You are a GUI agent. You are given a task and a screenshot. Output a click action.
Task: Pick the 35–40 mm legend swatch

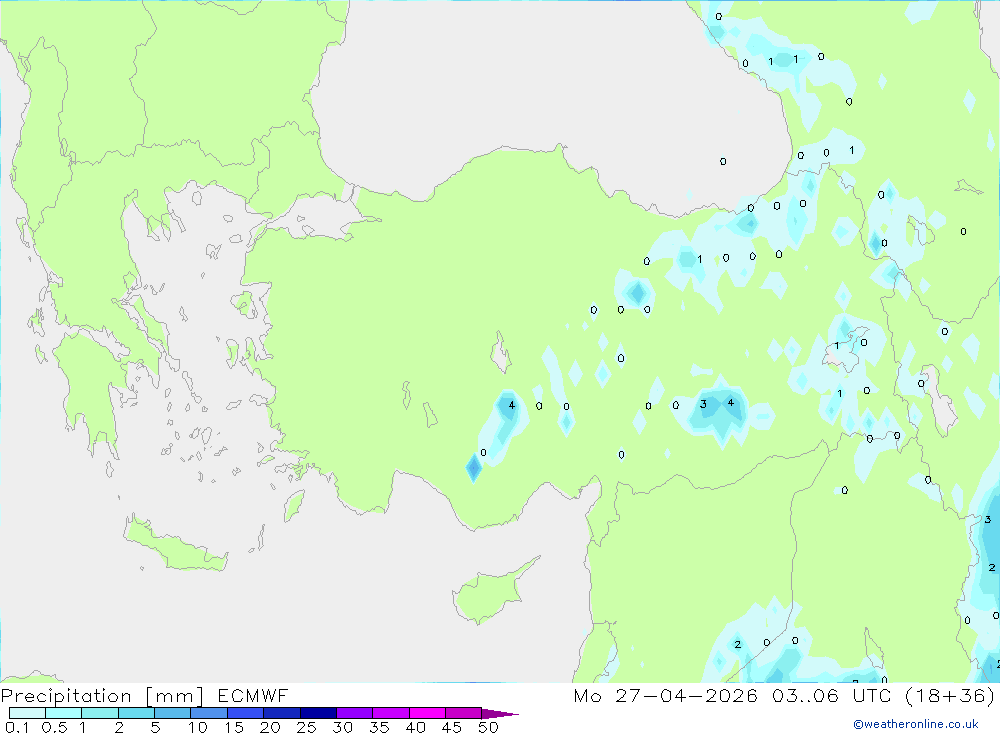click(x=391, y=713)
